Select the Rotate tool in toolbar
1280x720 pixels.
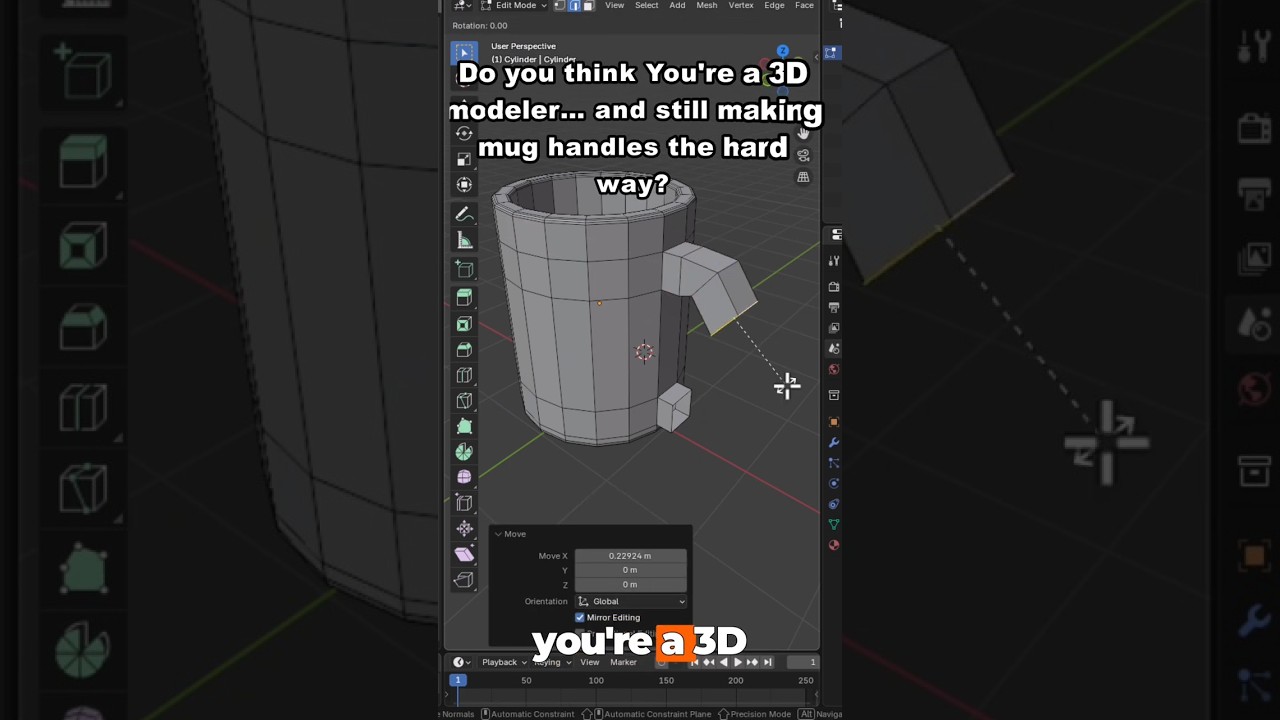463,133
